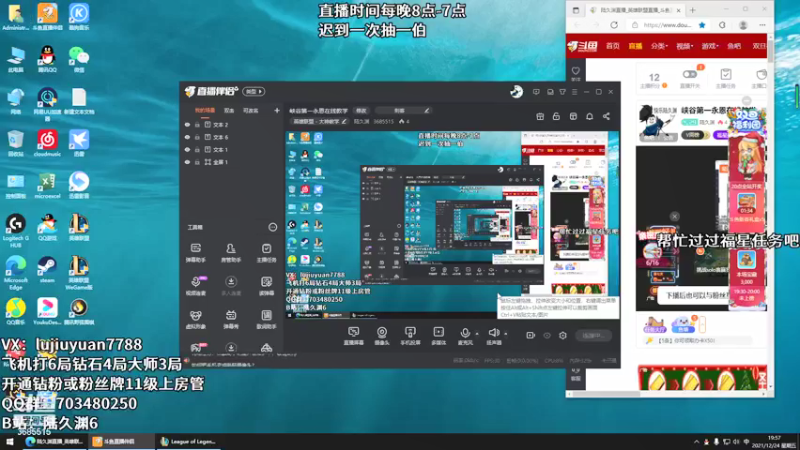800x450 pixels.
Task: Open gift box icon above the preview
Action: click(540, 116)
